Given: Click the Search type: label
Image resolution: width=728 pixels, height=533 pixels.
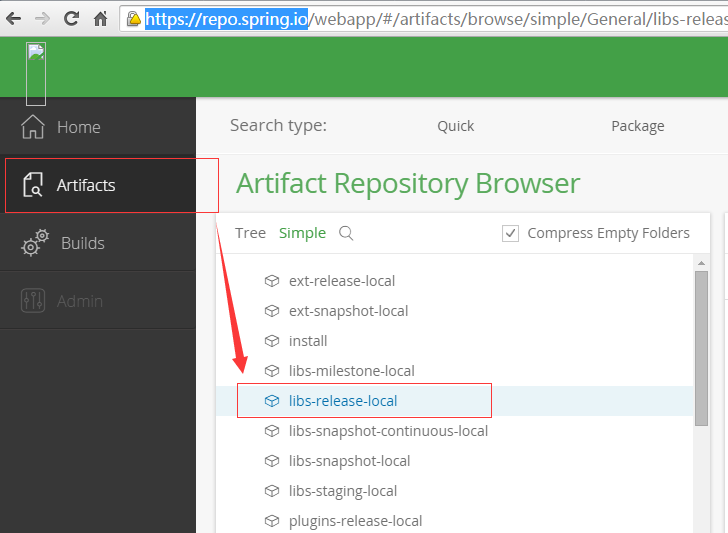Looking at the screenshot, I should [278, 125].
